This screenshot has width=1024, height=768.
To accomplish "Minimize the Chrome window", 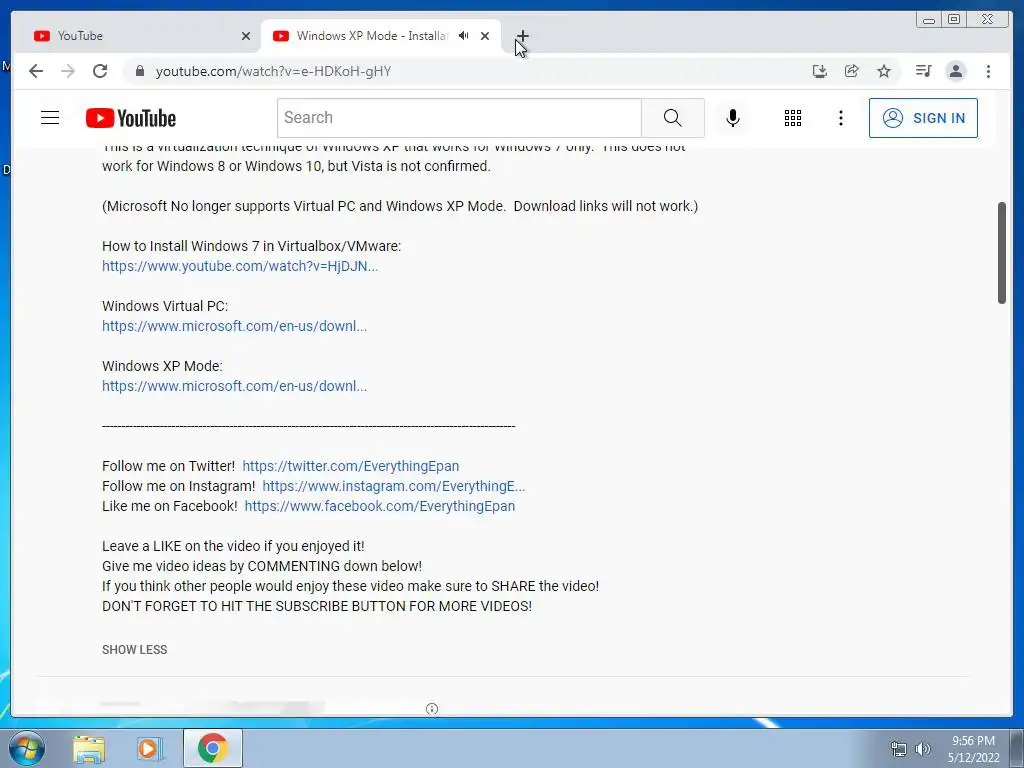I will coord(929,20).
